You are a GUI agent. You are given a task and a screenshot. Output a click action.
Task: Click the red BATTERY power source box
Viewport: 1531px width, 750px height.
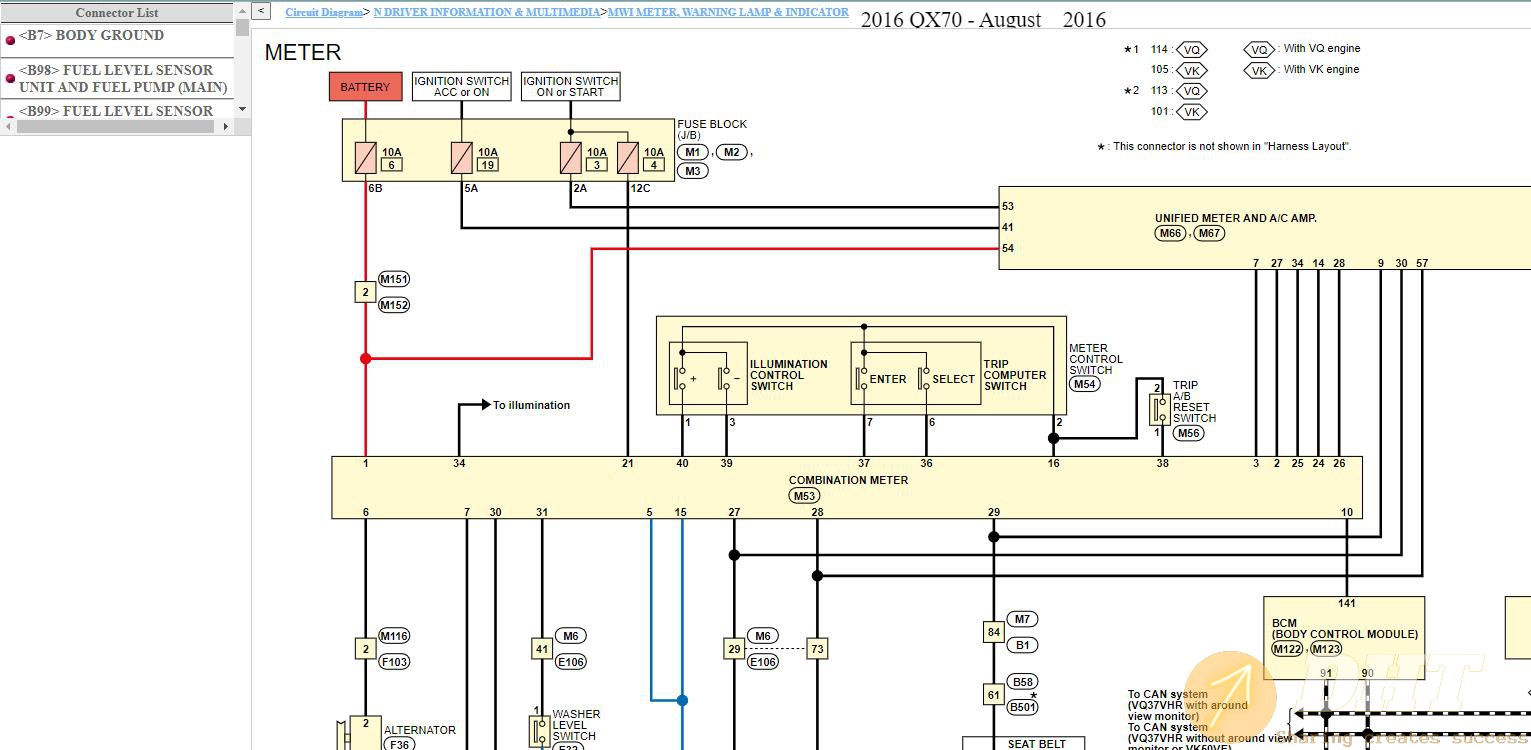[366, 87]
